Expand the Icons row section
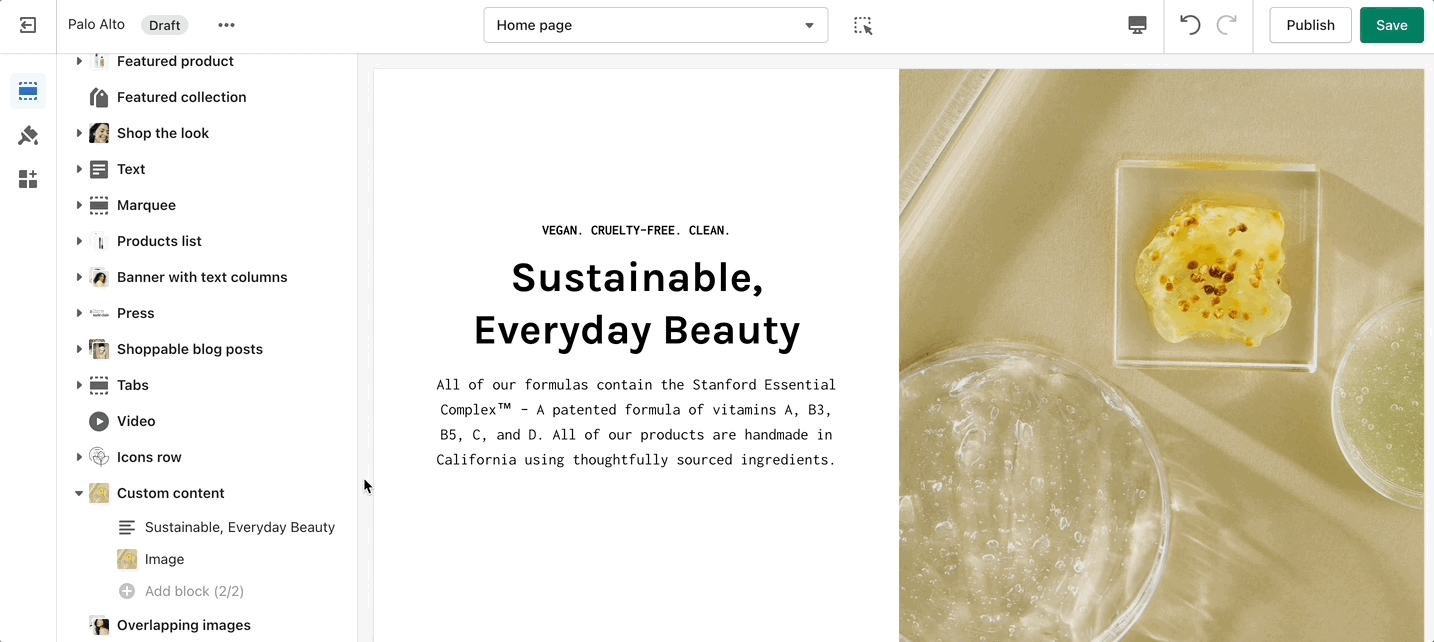The width and height of the screenshot is (1434, 642). 79,457
